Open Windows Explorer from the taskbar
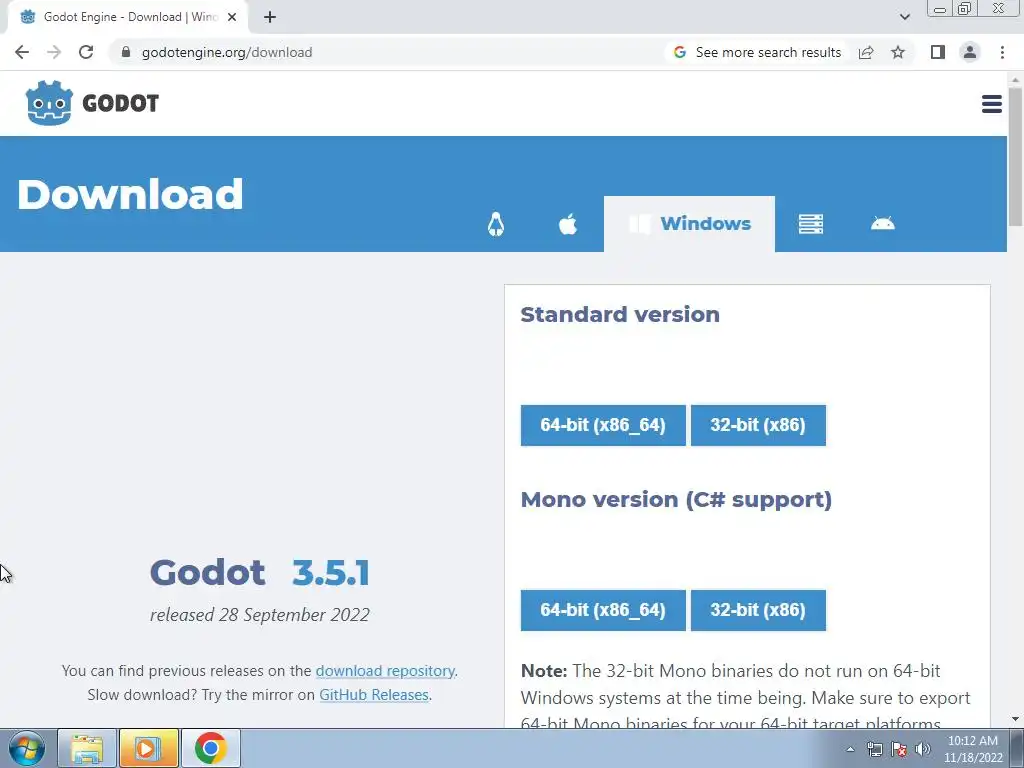This screenshot has width=1024, height=768. pyautogui.click(x=87, y=748)
